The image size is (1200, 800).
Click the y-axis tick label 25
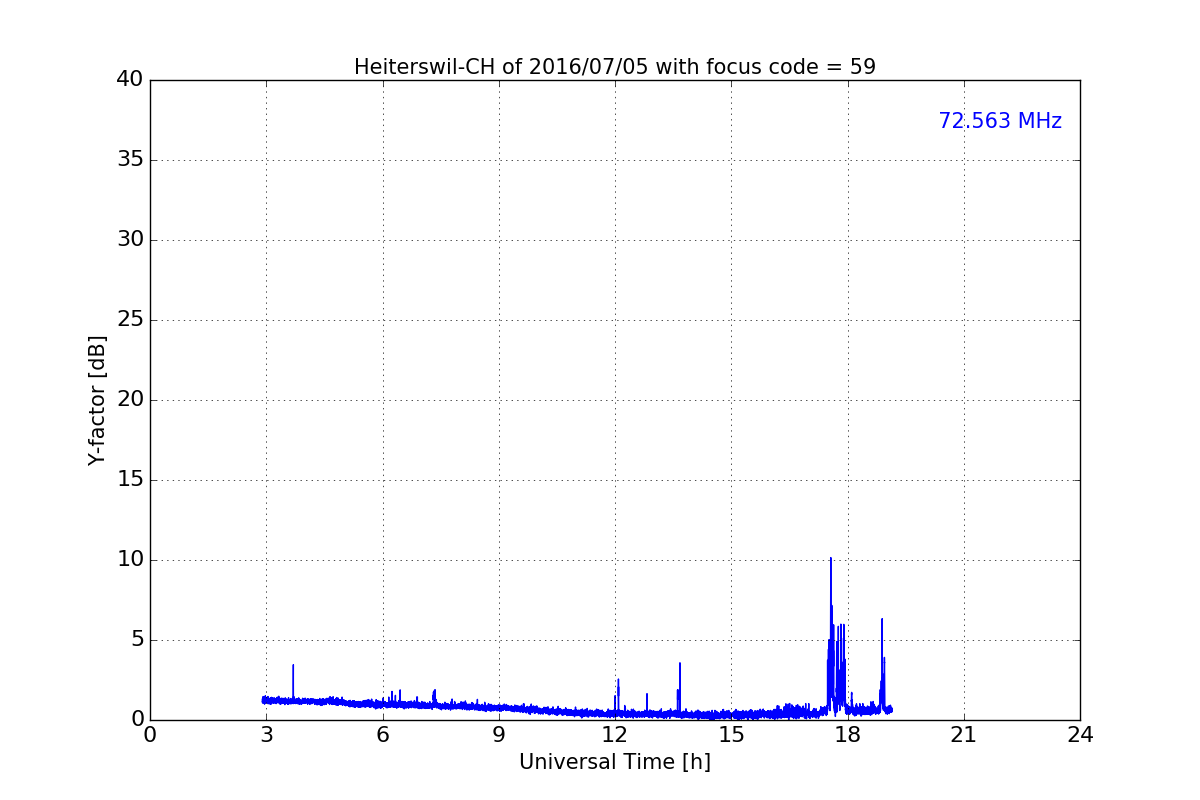coord(130,320)
